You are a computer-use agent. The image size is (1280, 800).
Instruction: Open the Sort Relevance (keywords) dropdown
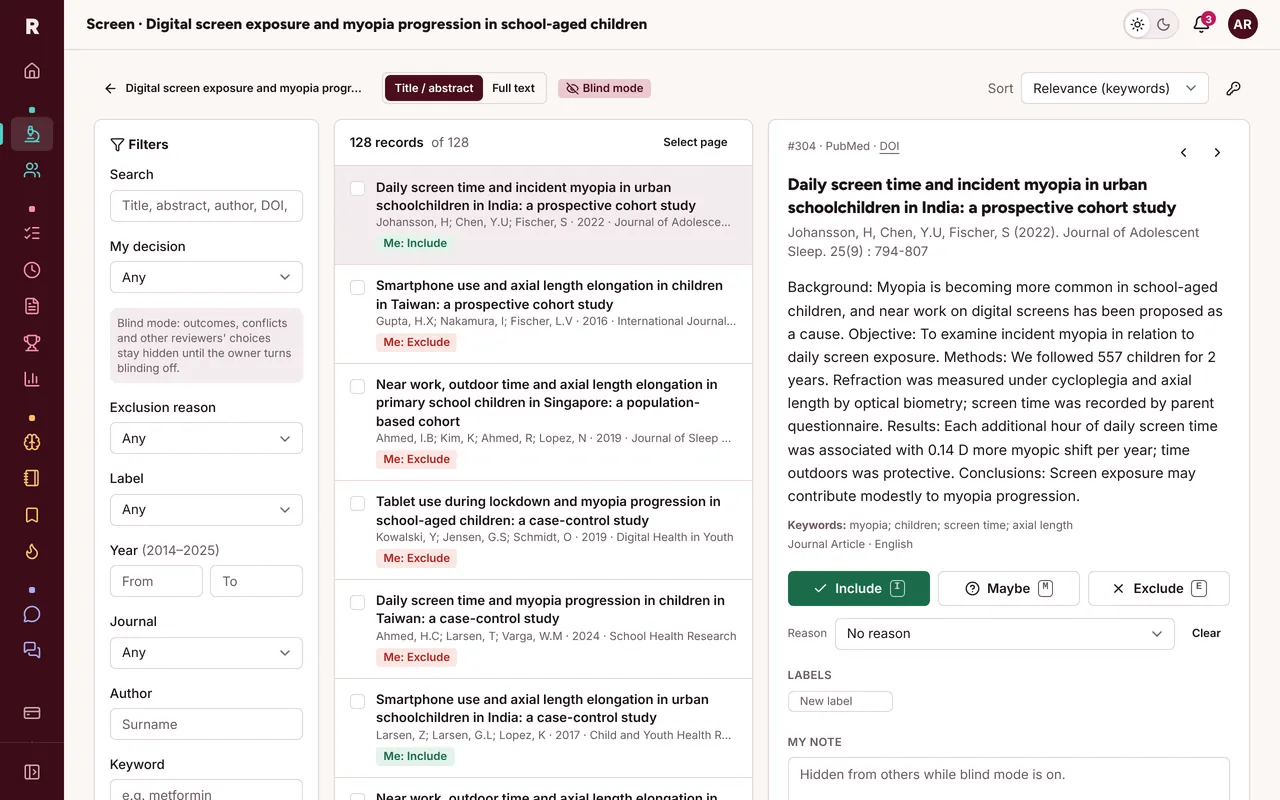(1115, 88)
